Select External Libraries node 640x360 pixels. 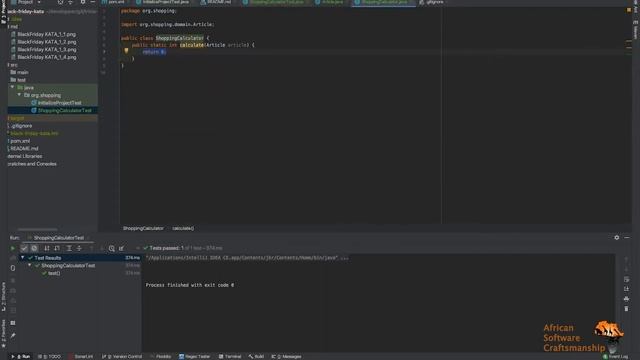tap(24, 156)
